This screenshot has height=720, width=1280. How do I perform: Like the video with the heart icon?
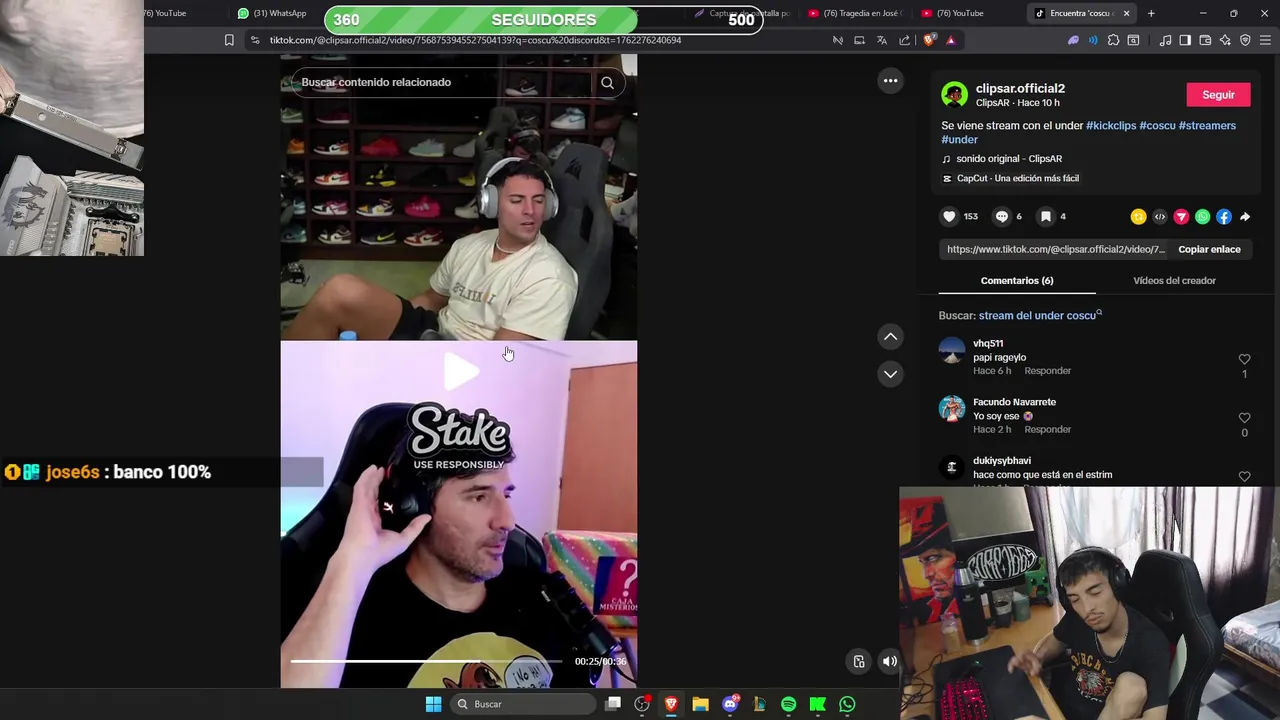point(949,216)
